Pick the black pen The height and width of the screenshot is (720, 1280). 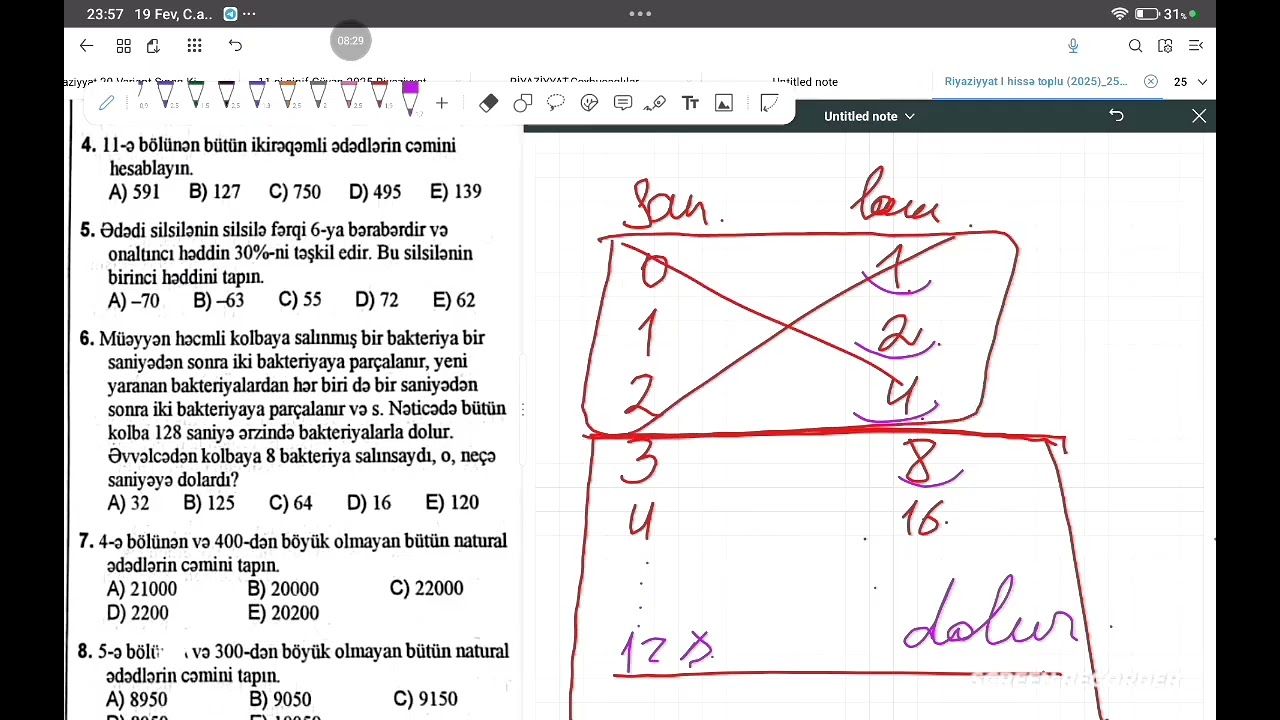click(227, 95)
